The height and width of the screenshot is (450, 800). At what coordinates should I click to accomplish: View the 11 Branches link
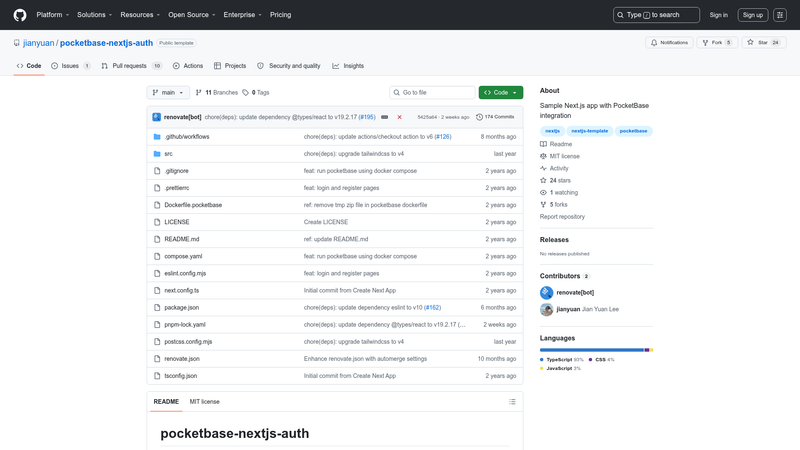tap(217, 92)
